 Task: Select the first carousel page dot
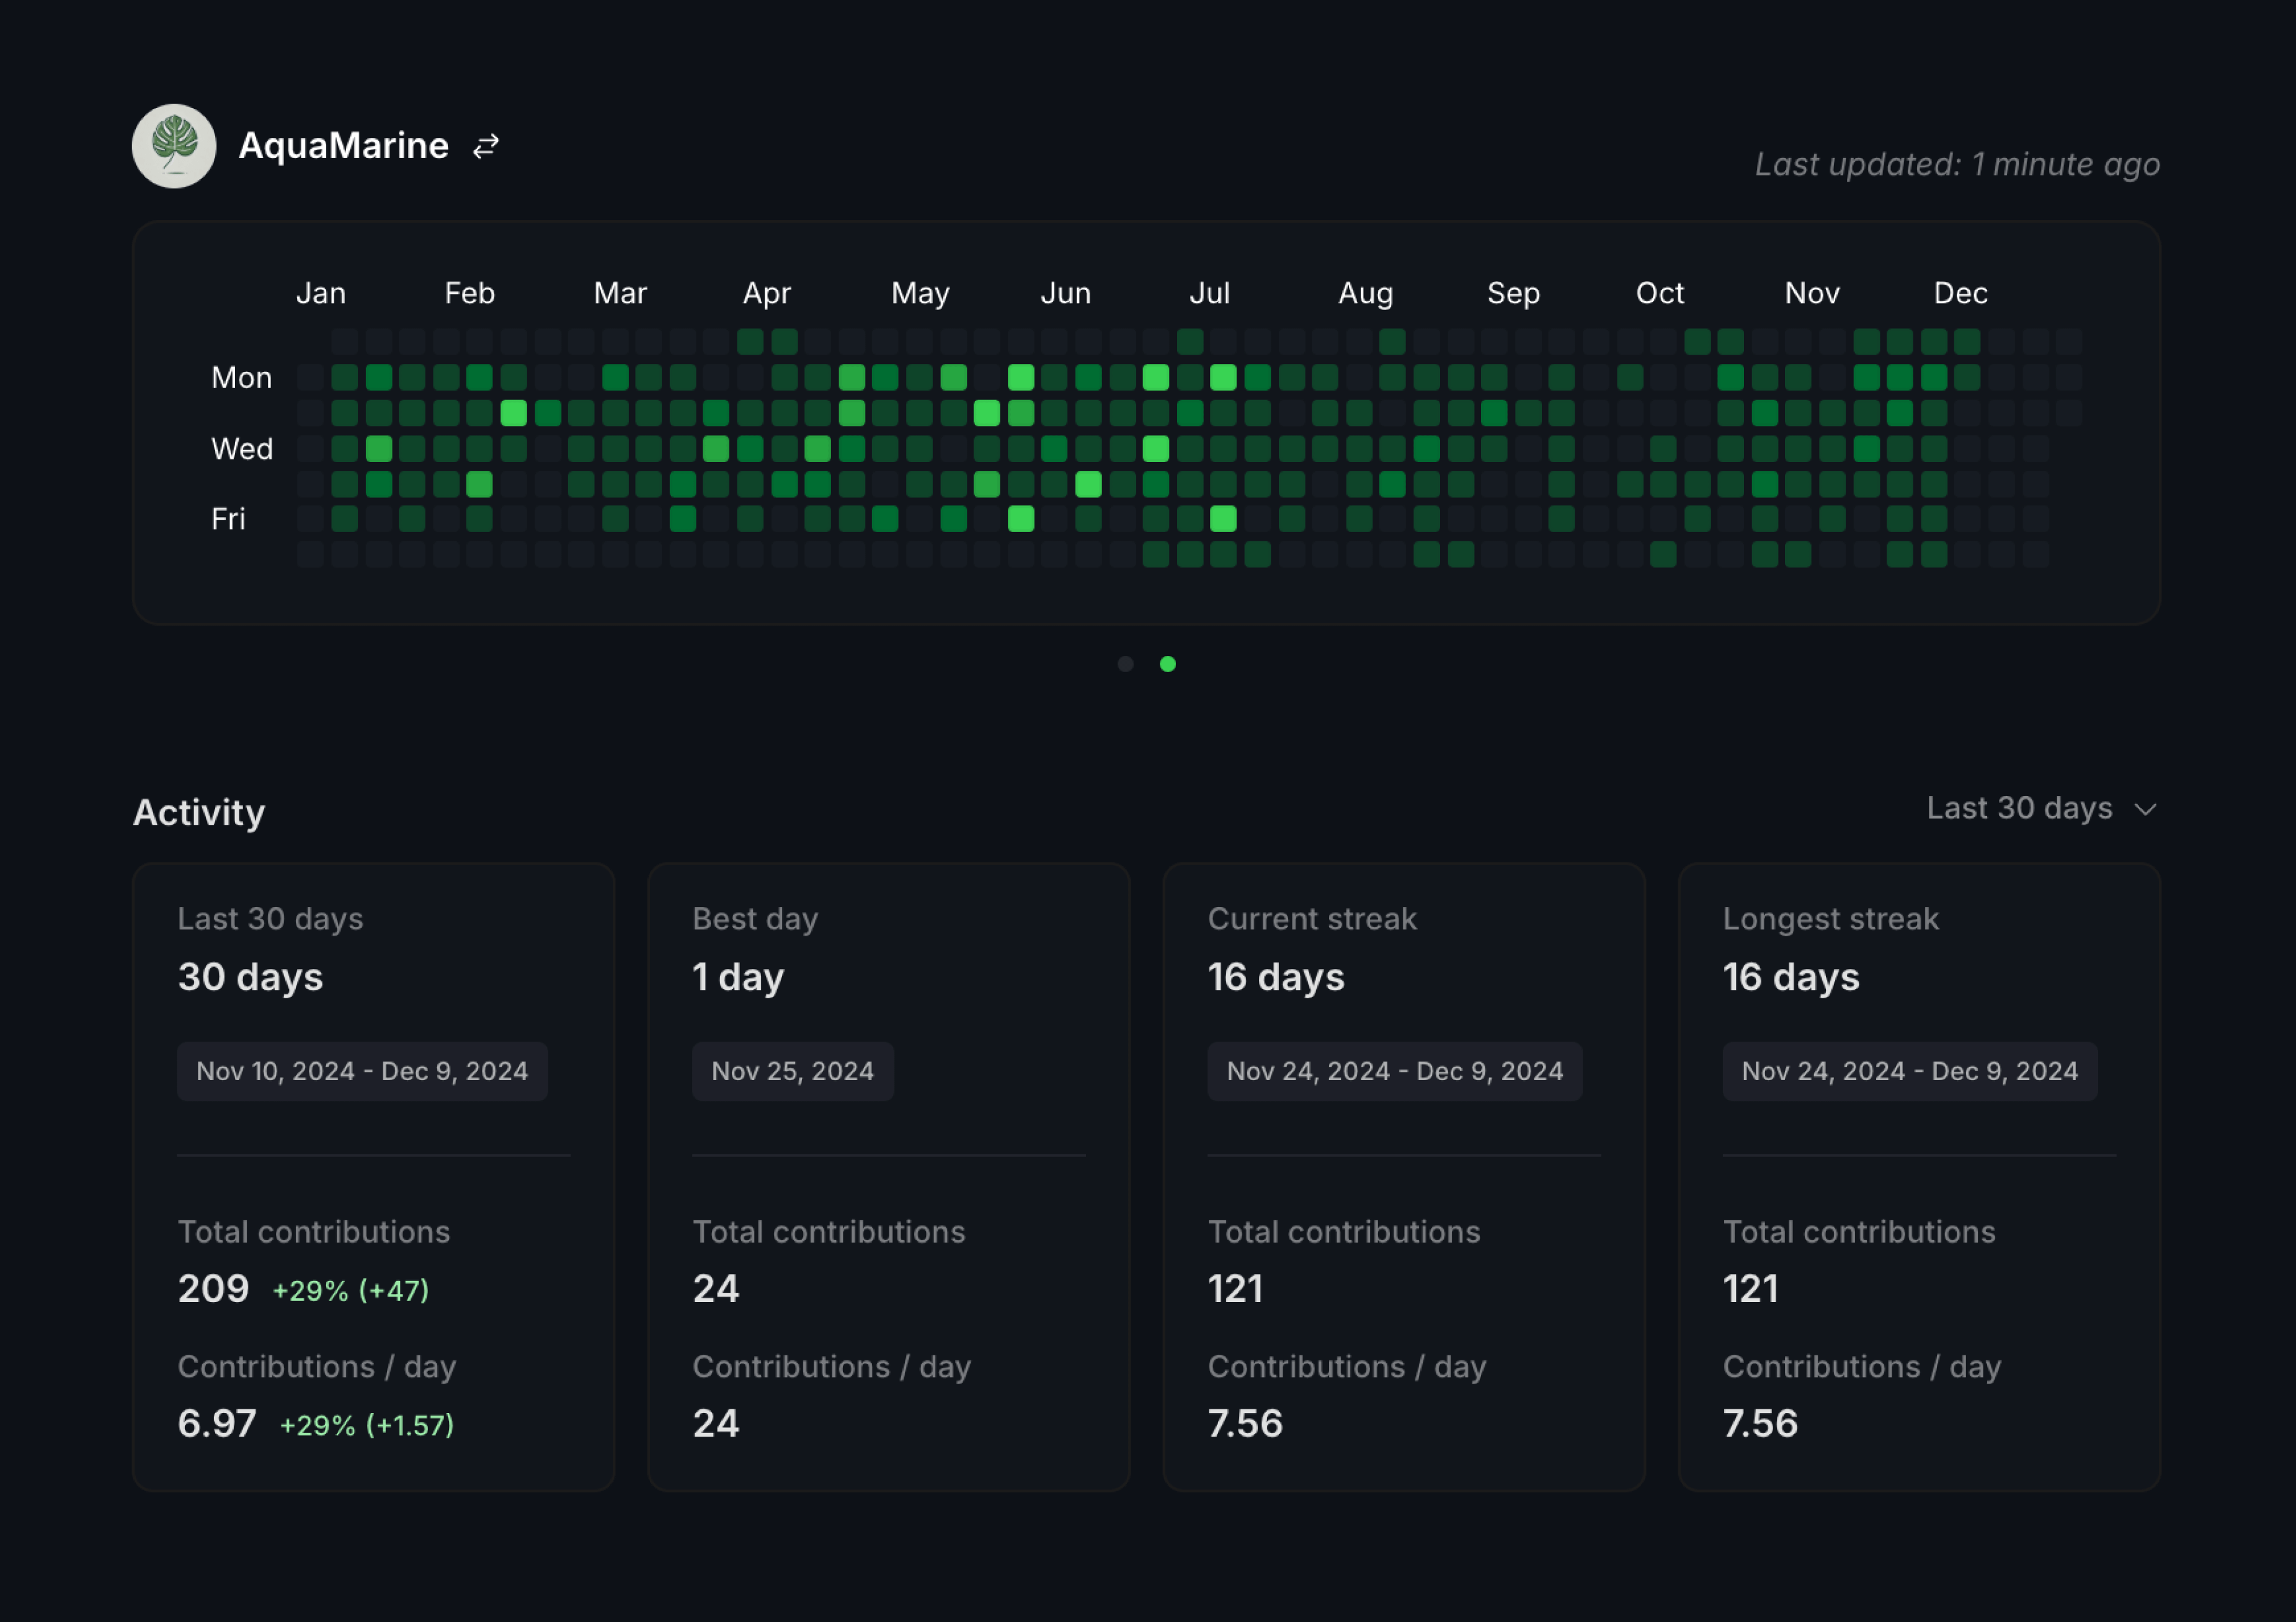click(1125, 664)
